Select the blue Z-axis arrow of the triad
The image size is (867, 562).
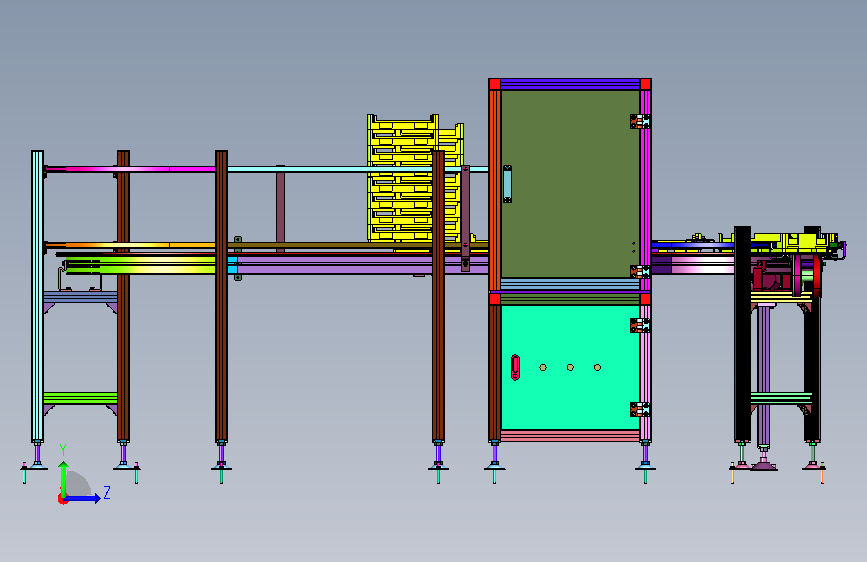[x=82, y=498]
